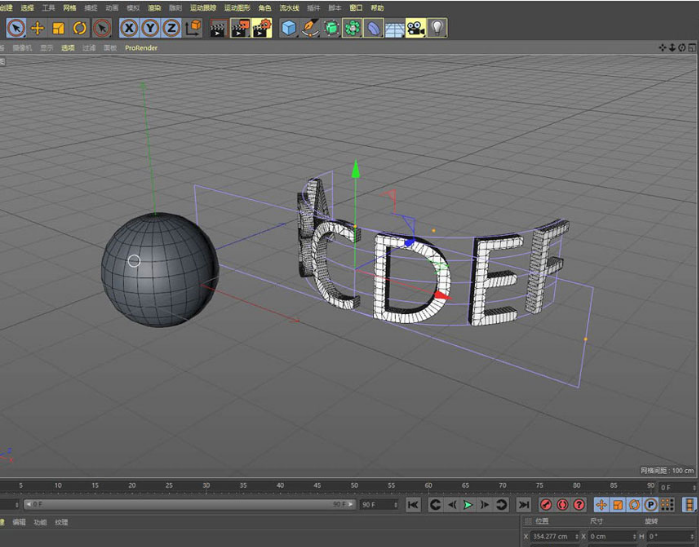Open the 窗口 (Window) menu
The width and height of the screenshot is (699, 547).
click(356, 8)
